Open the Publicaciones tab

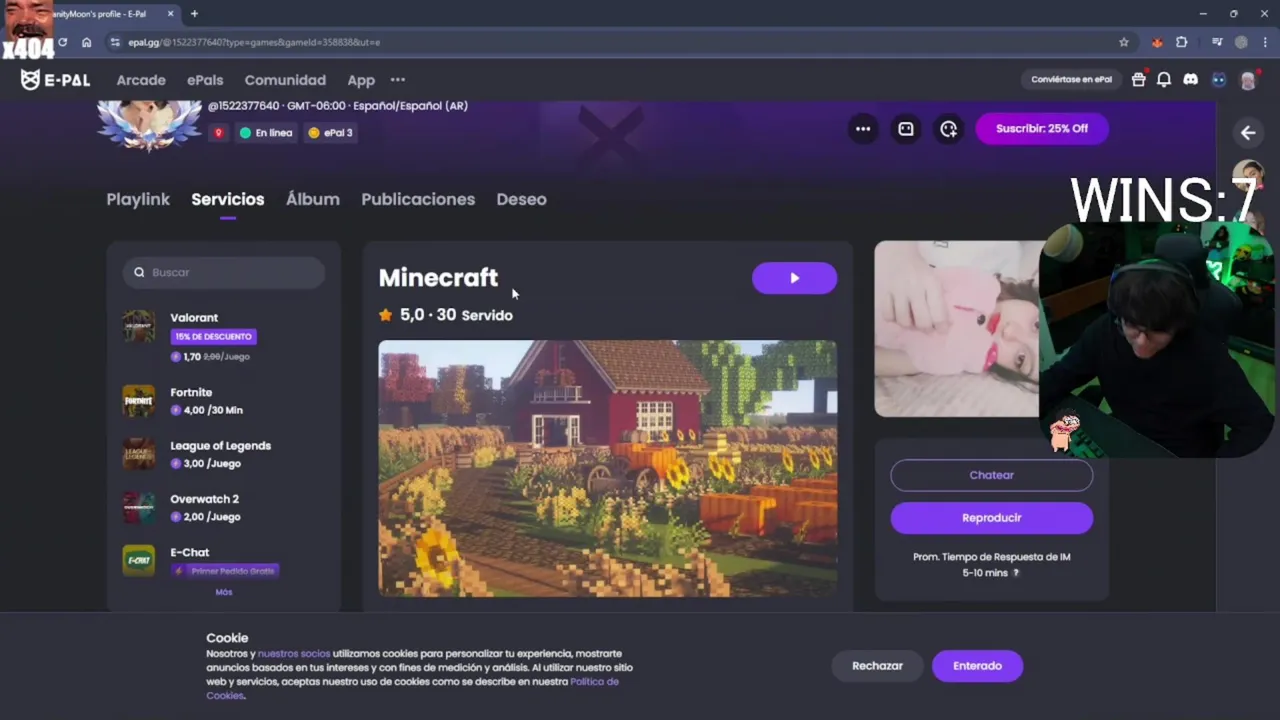418,199
